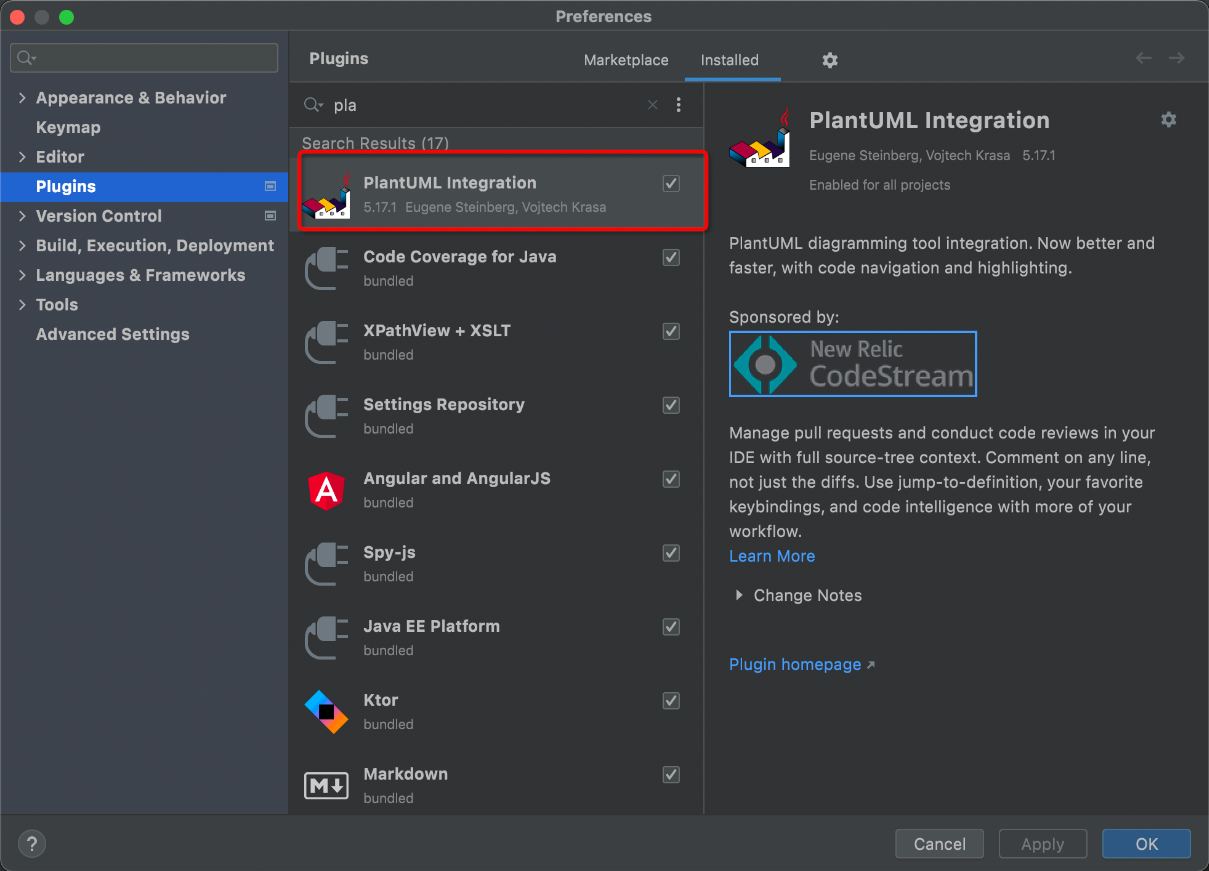This screenshot has height=871, width=1209.
Task: Click the Angular and AngularJS logo icon
Action: [x=326, y=490]
